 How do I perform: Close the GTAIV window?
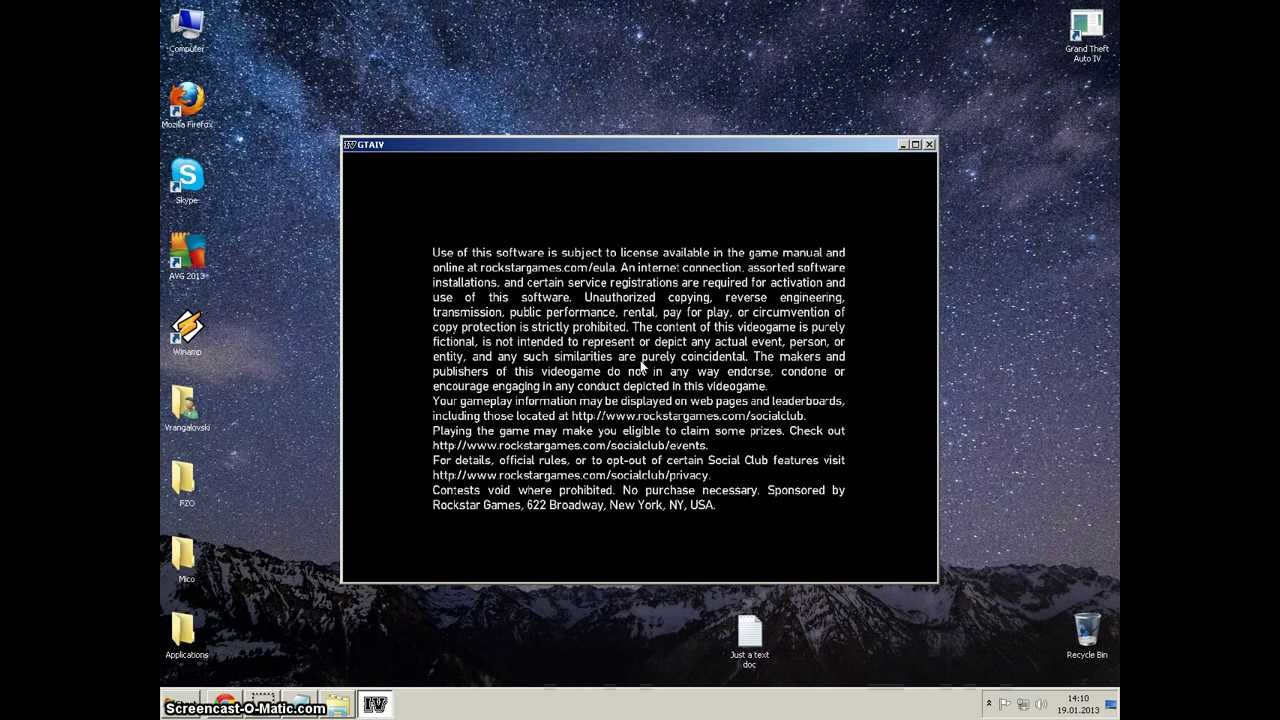[x=929, y=145]
